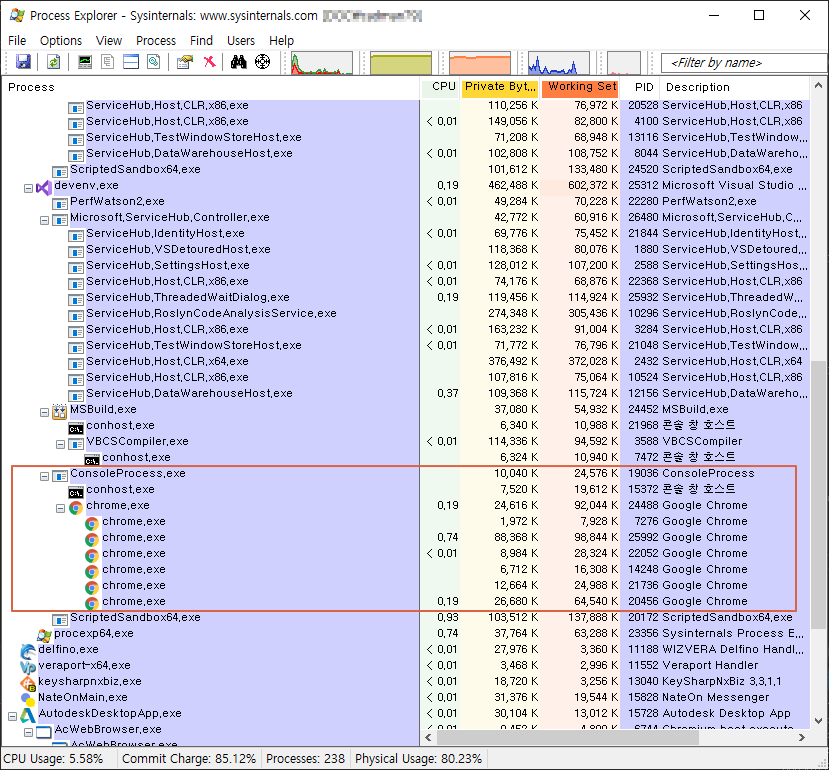Screen dimensions: 829x770
Task: Open the Users menu
Action: 241,41
